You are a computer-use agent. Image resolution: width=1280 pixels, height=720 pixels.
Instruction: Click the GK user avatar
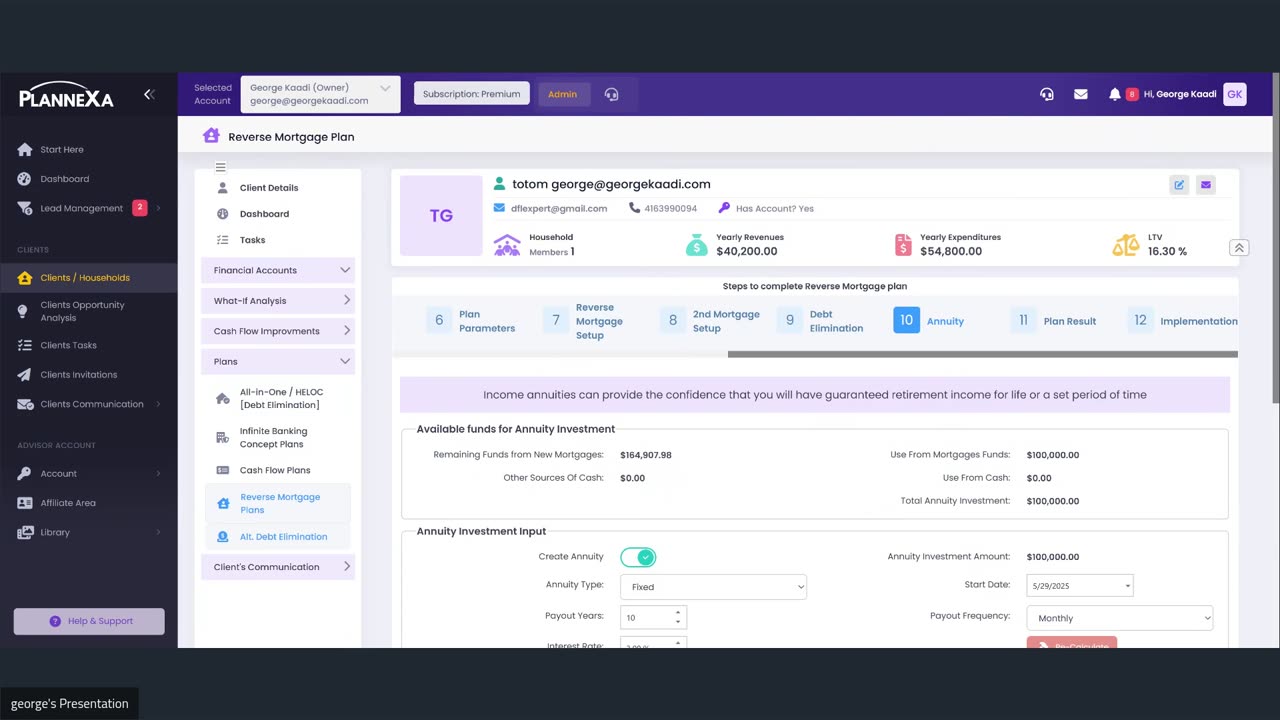tap(1235, 94)
